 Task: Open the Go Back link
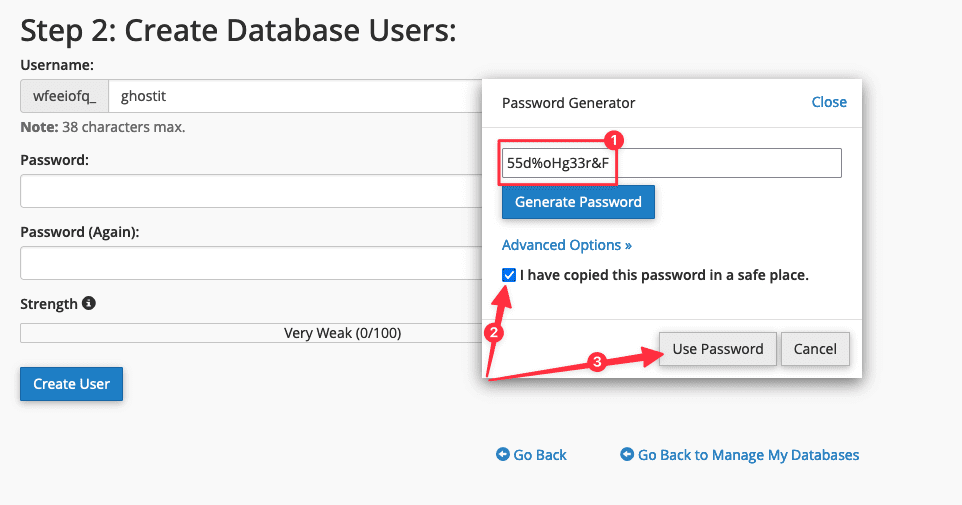pos(540,455)
